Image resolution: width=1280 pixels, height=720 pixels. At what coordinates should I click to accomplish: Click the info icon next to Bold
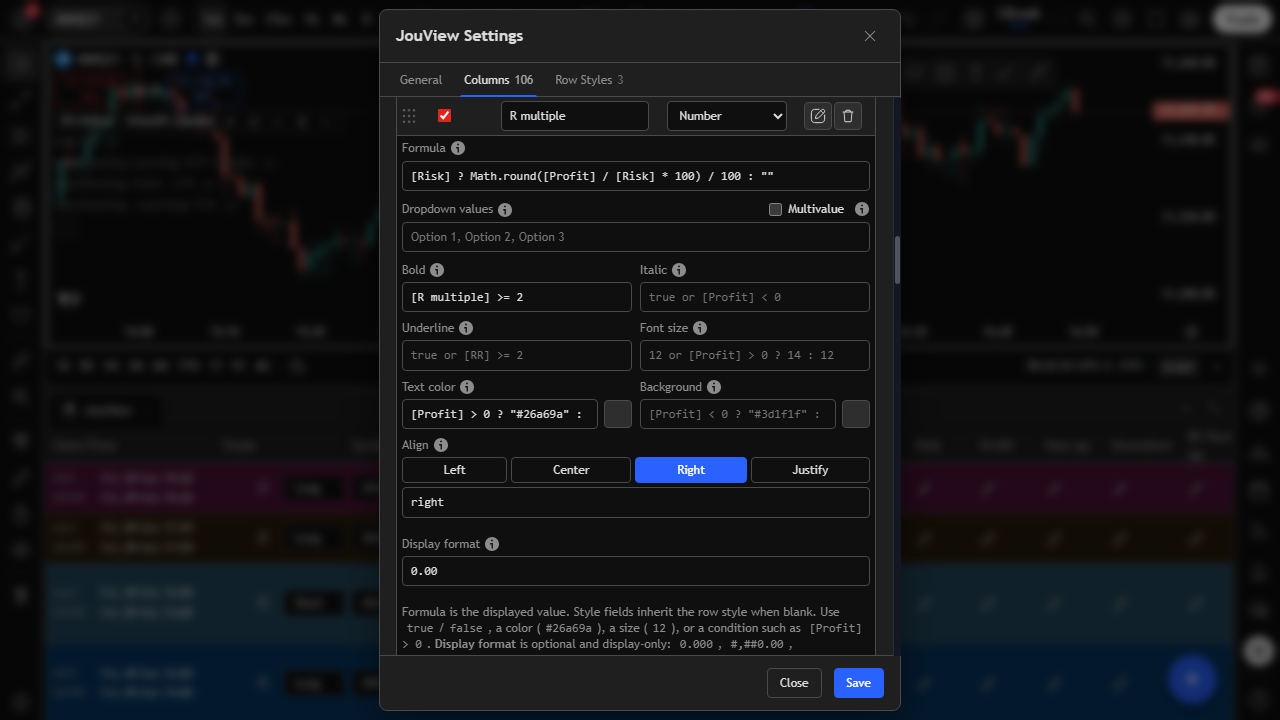(437, 270)
